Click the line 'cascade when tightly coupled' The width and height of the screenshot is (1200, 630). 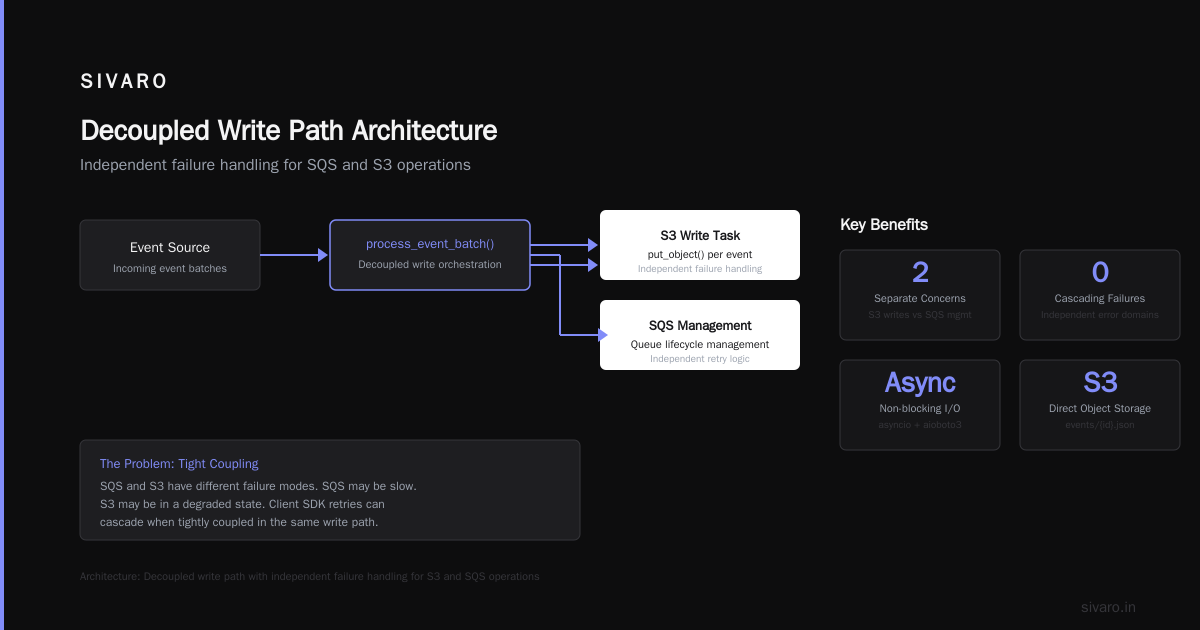(239, 522)
